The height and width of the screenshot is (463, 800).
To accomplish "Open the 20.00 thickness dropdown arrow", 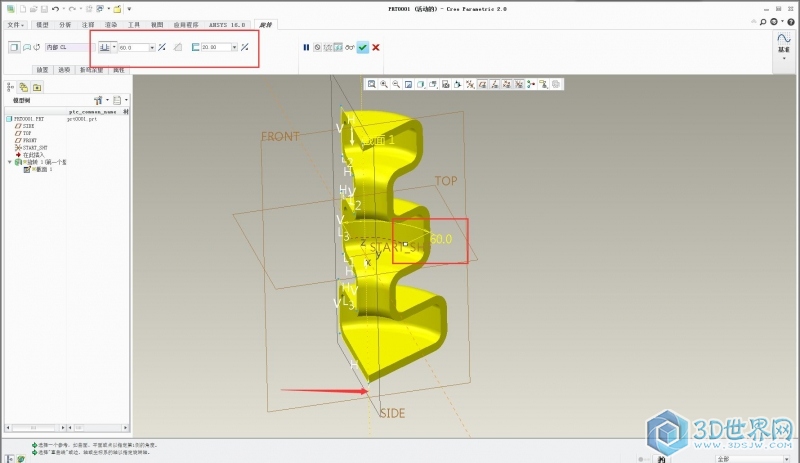I will pyautogui.click(x=235, y=47).
